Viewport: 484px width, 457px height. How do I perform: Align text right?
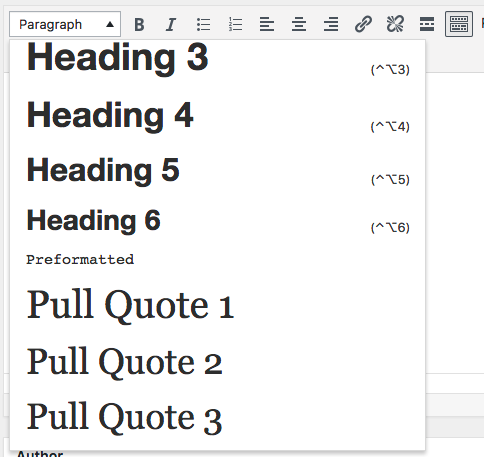(331, 24)
